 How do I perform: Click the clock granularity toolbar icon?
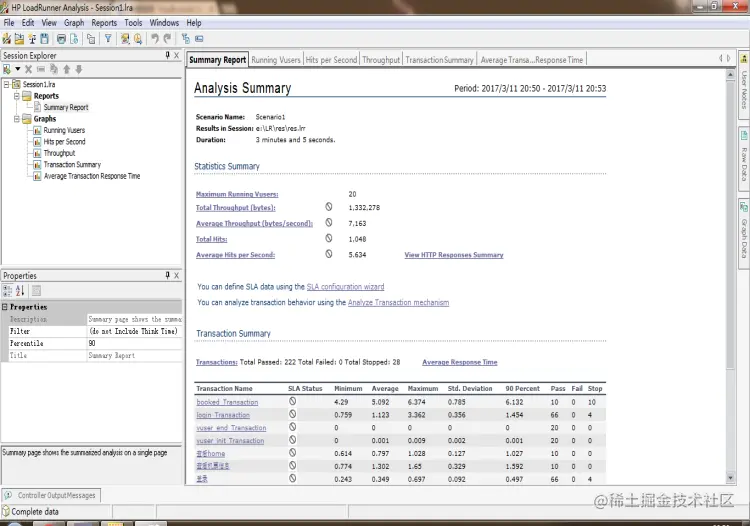pos(138,39)
